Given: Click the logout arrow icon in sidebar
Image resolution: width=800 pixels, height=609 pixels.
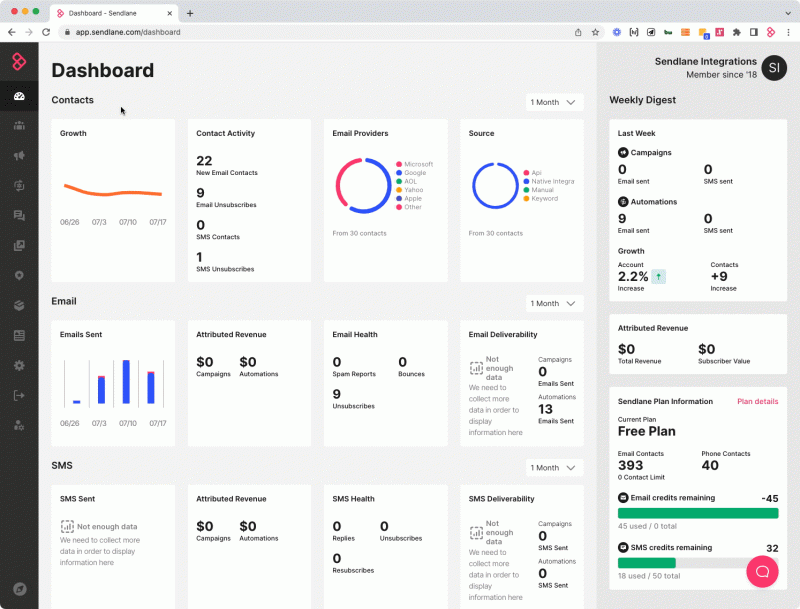Looking at the screenshot, I should [x=19, y=395].
